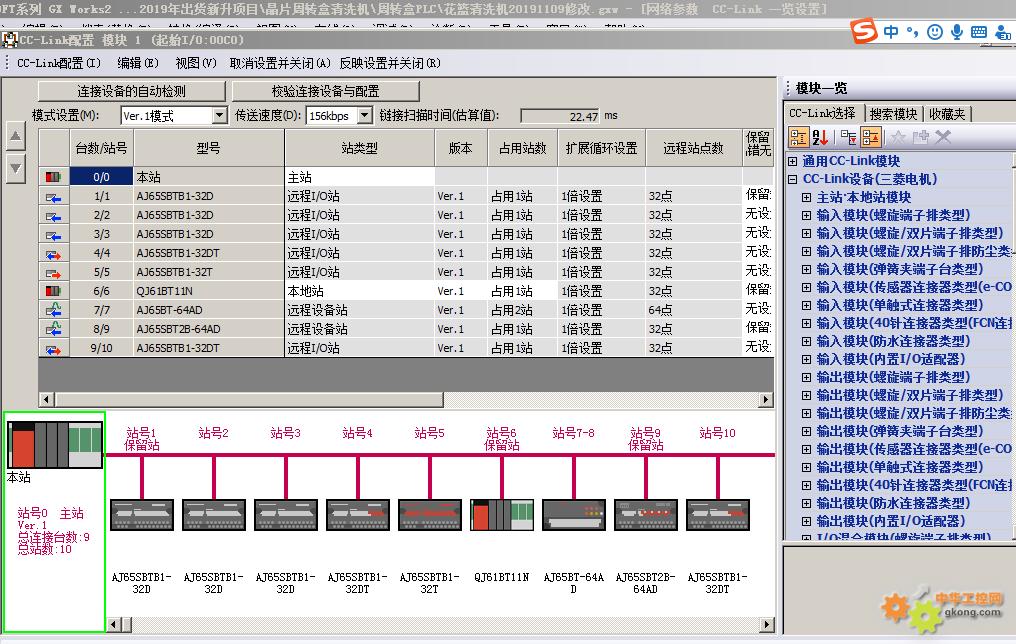Select station 5 AJ65SBTB1-32T device image

click(430, 515)
